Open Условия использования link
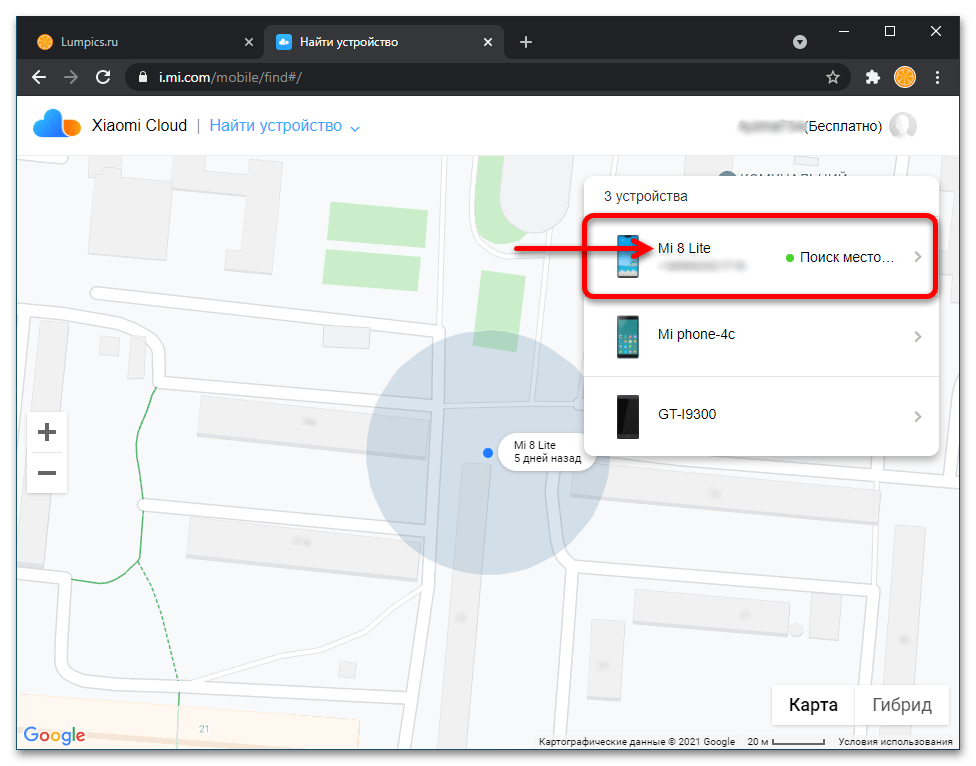 (895, 742)
